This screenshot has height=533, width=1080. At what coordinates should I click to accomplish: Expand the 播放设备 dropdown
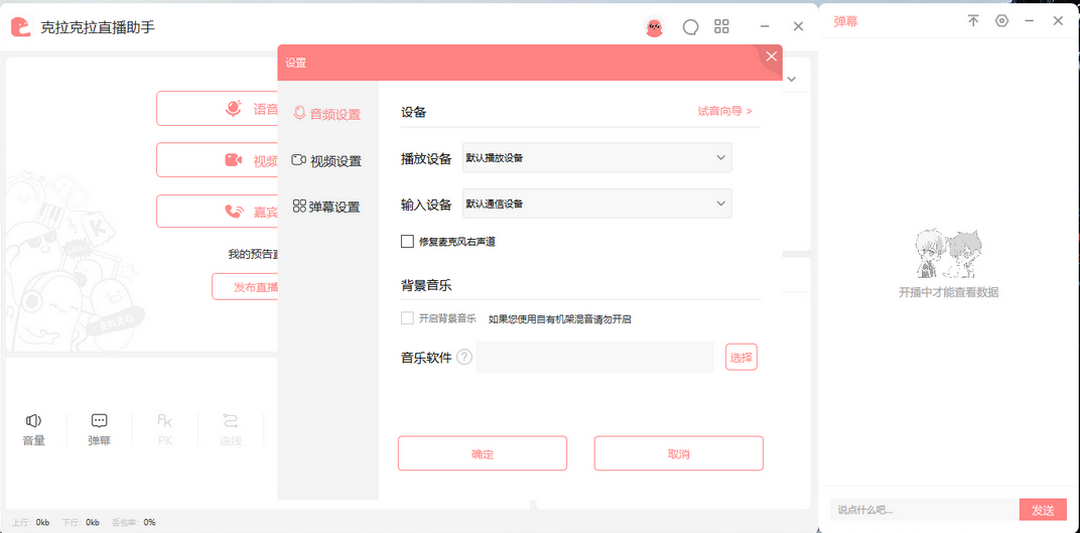pyautogui.click(x=597, y=158)
